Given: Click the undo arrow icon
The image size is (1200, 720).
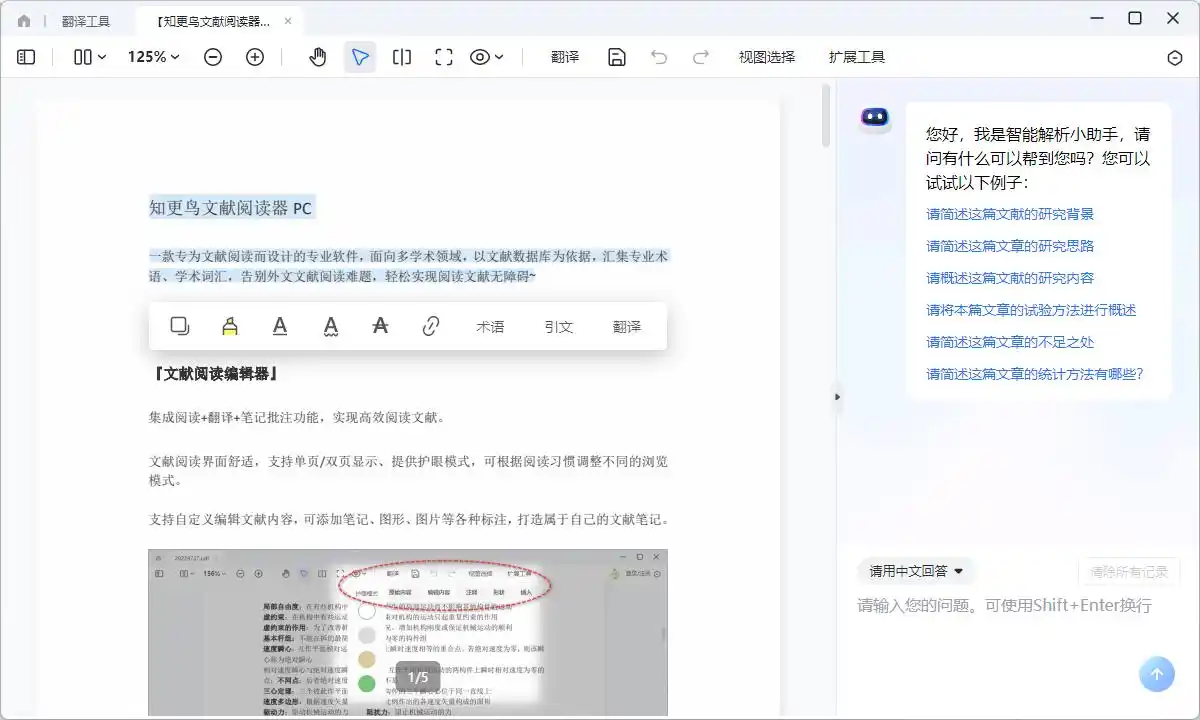Looking at the screenshot, I should 659,57.
